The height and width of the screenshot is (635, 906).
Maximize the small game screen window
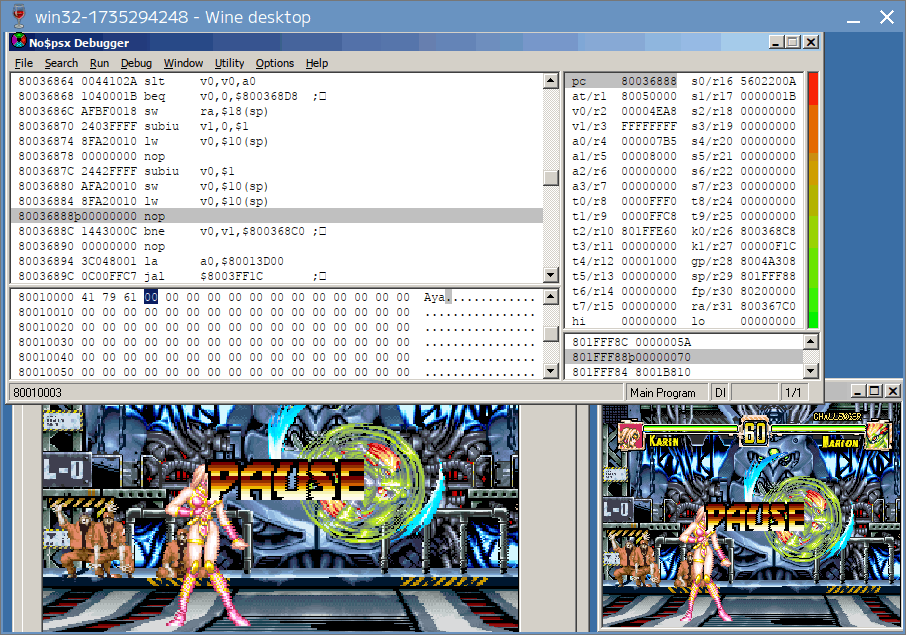pyautogui.click(x=875, y=391)
